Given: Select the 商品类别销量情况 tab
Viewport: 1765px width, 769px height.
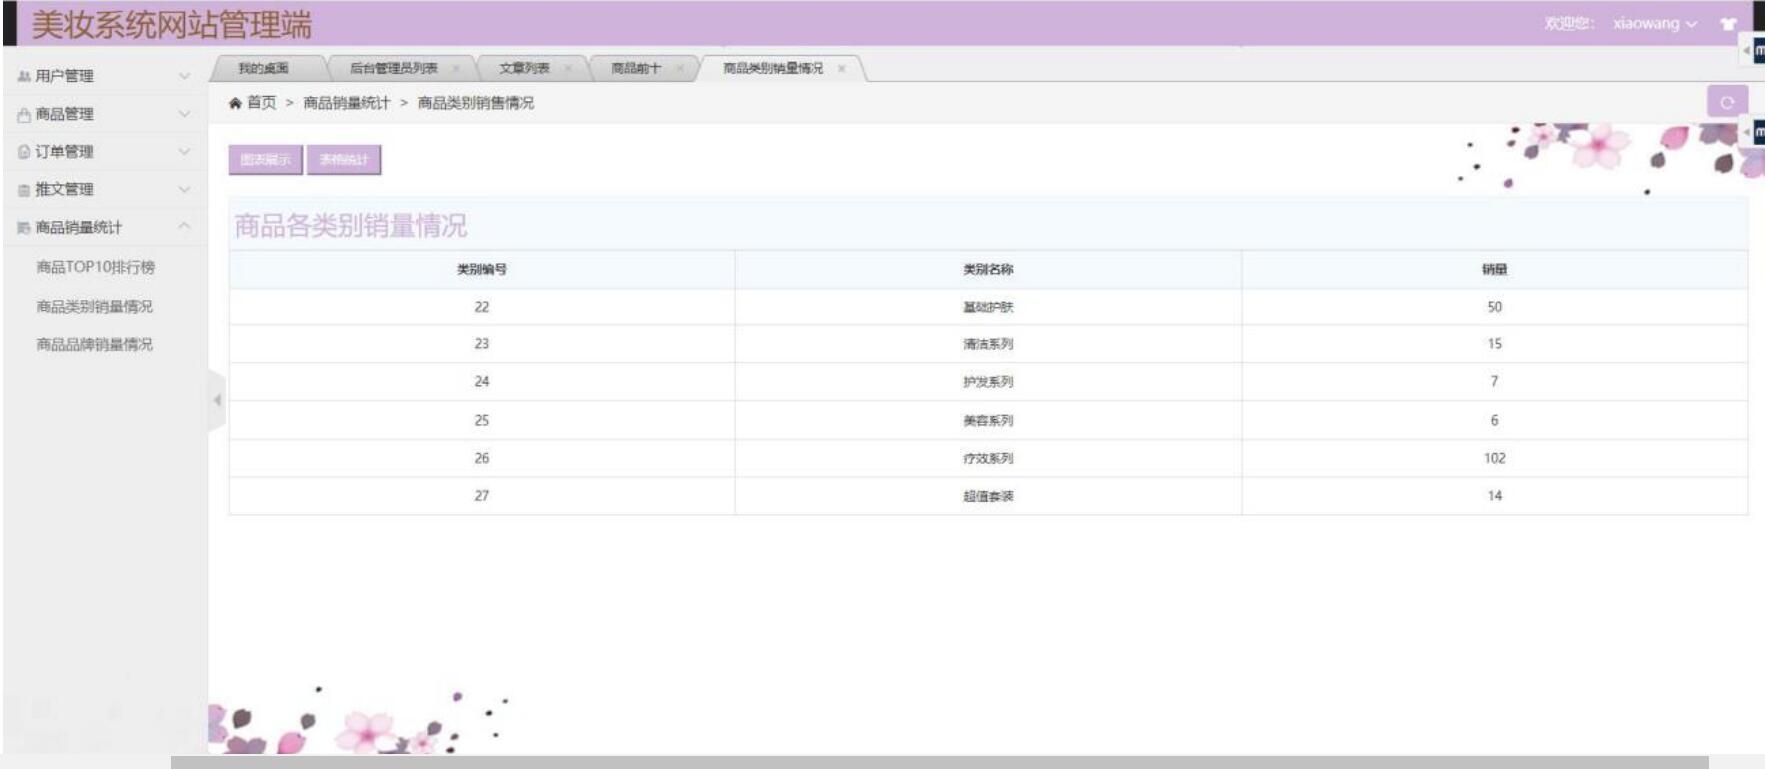Looking at the screenshot, I should coord(773,68).
